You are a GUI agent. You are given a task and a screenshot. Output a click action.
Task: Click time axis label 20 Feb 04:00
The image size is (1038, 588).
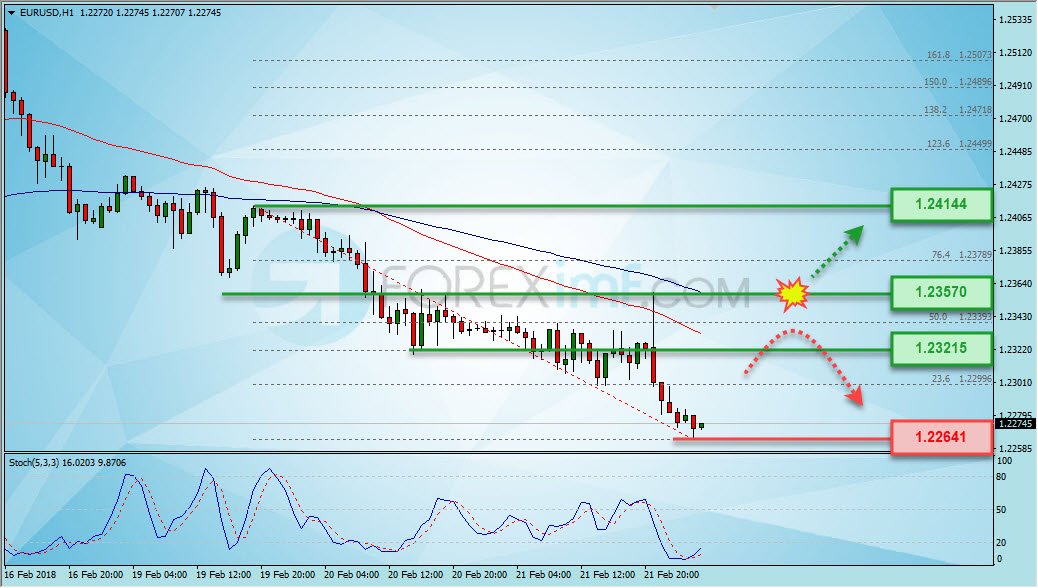352,575
